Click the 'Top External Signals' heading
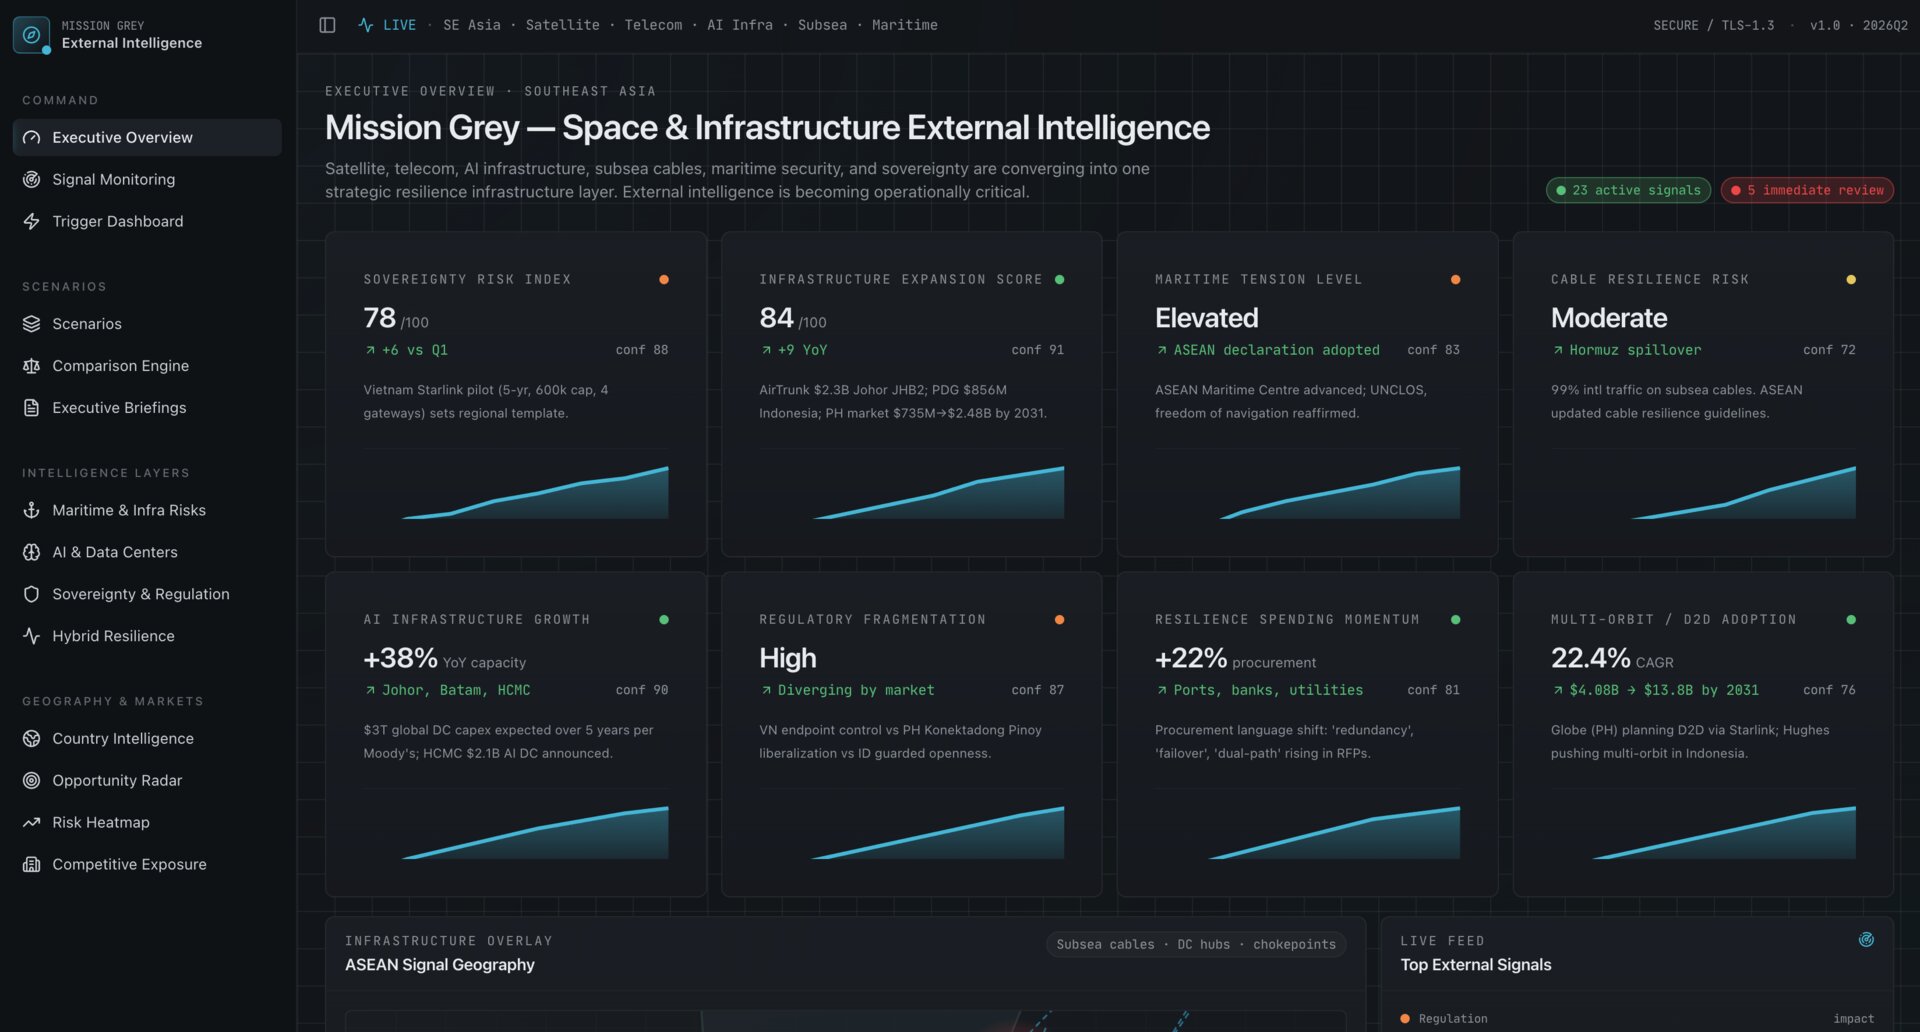This screenshot has width=1920, height=1032. tap(1476, 965)
